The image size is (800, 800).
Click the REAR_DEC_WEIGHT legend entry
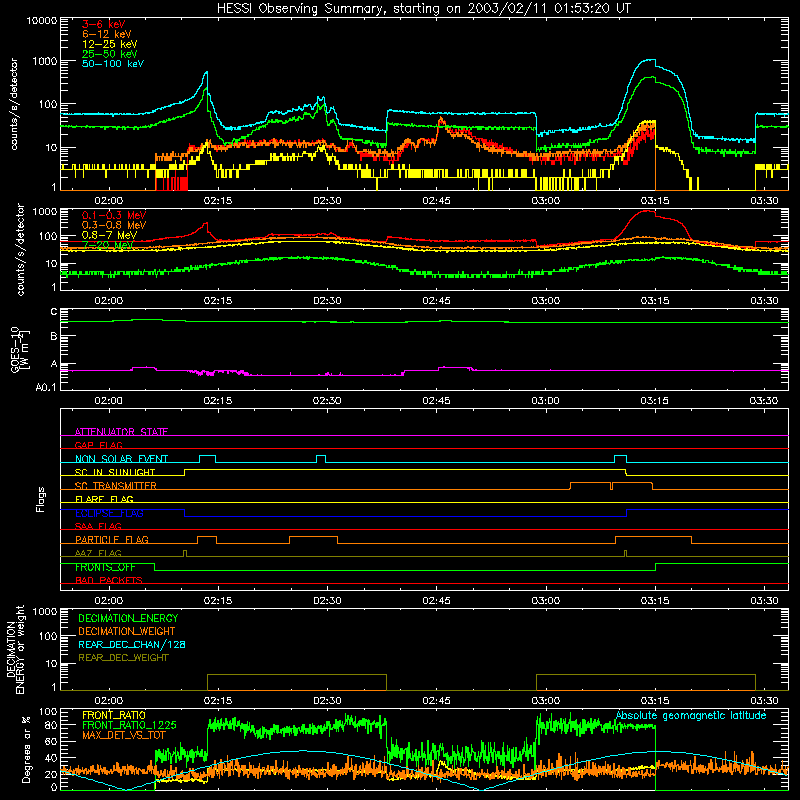pyautogui.click(x=123, y=658)
